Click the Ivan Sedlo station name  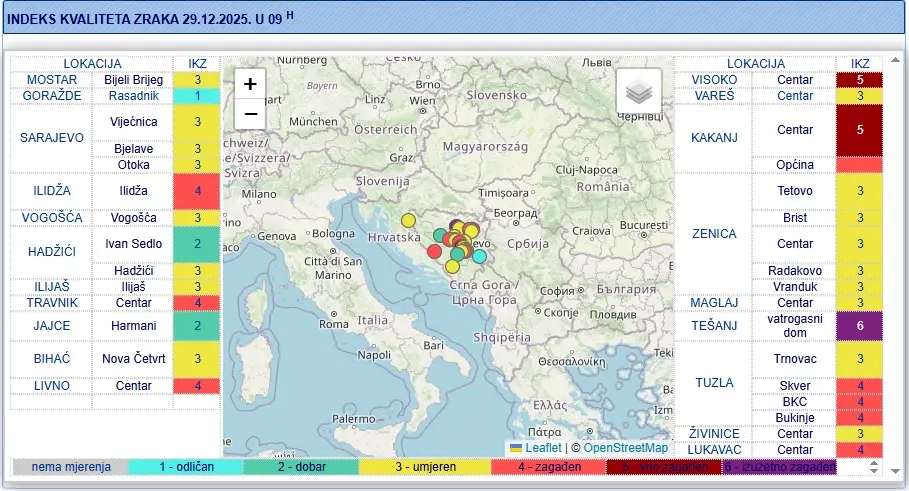[x=133, y=243]
